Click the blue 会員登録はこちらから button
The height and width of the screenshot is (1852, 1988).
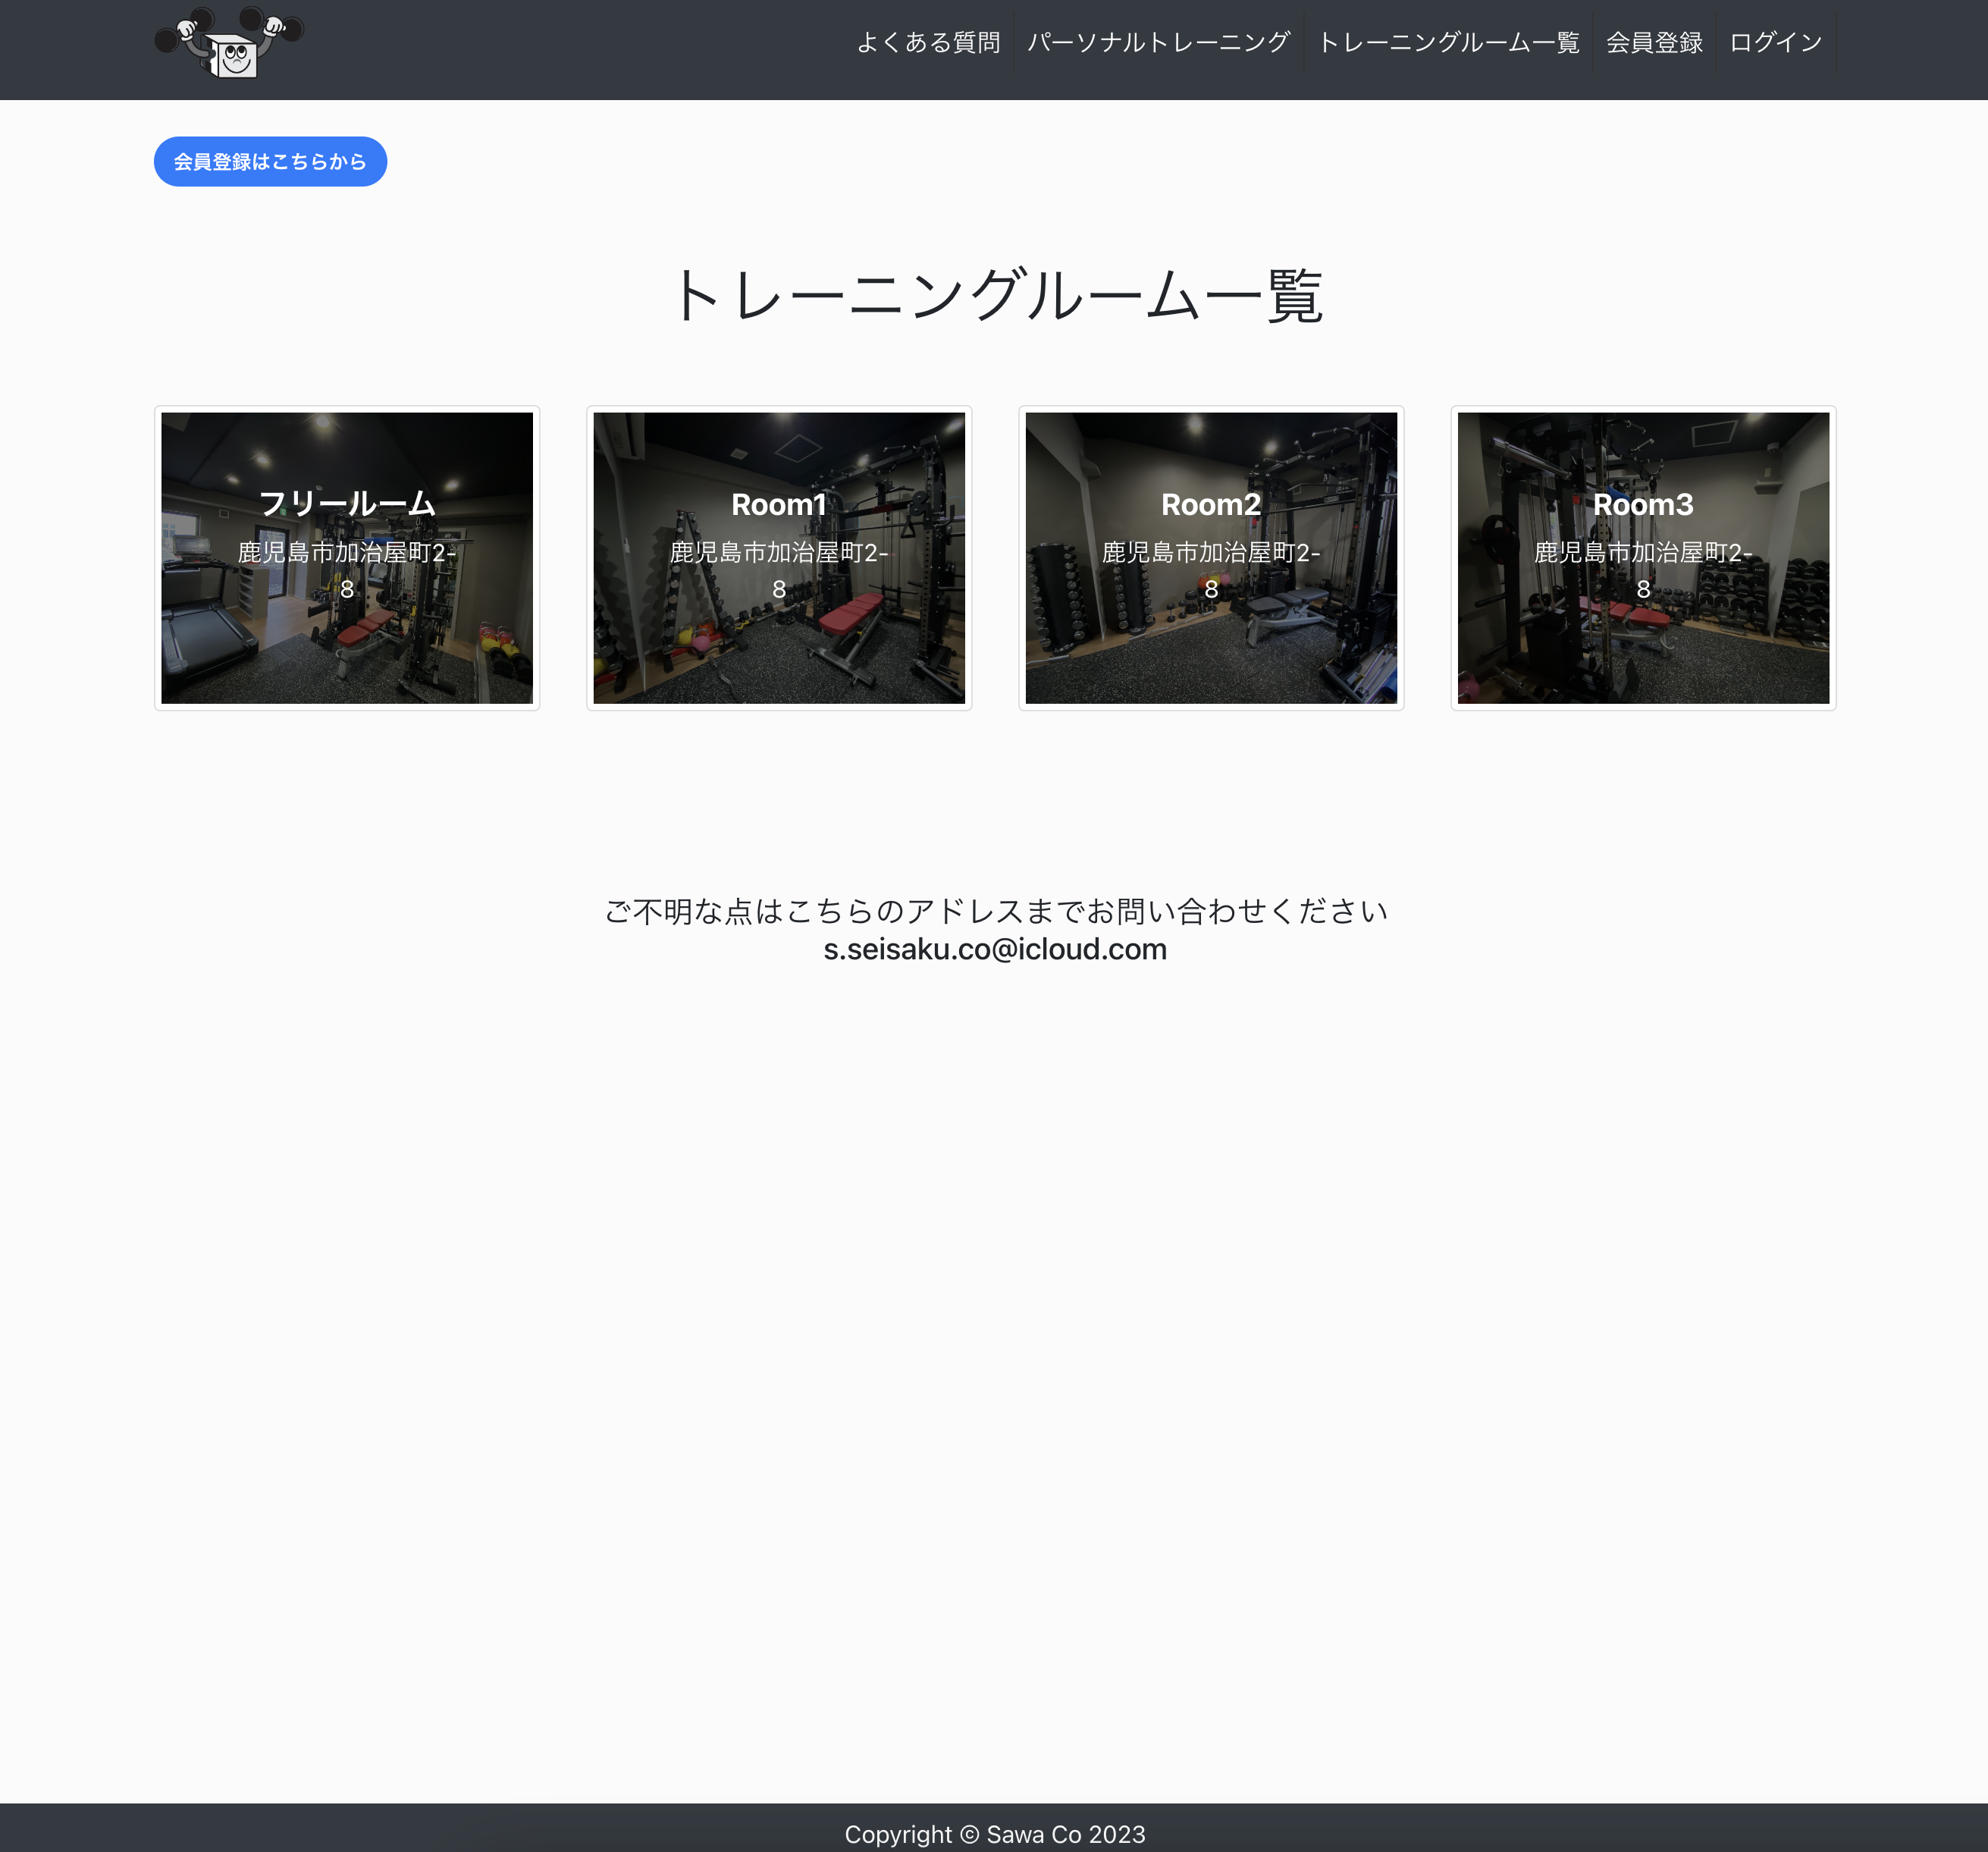tap(270, 161)
